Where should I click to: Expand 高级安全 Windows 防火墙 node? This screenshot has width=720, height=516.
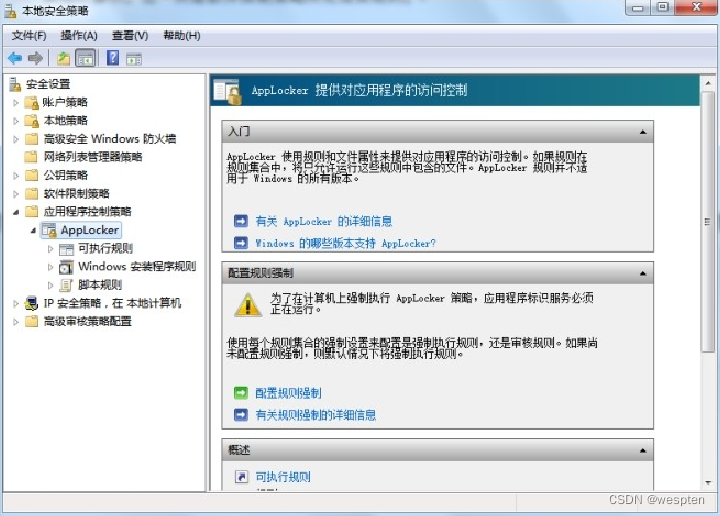tap(16, 139)
